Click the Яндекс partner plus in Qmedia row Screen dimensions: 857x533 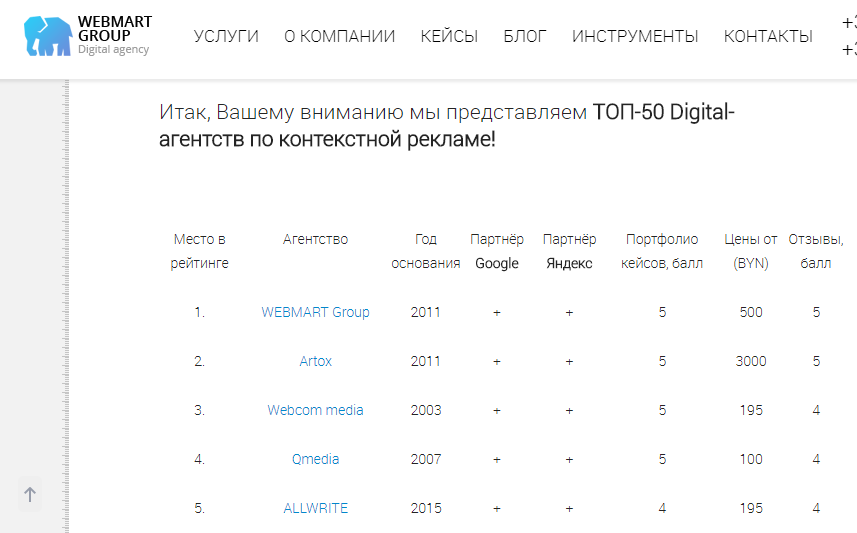(570, 459)
